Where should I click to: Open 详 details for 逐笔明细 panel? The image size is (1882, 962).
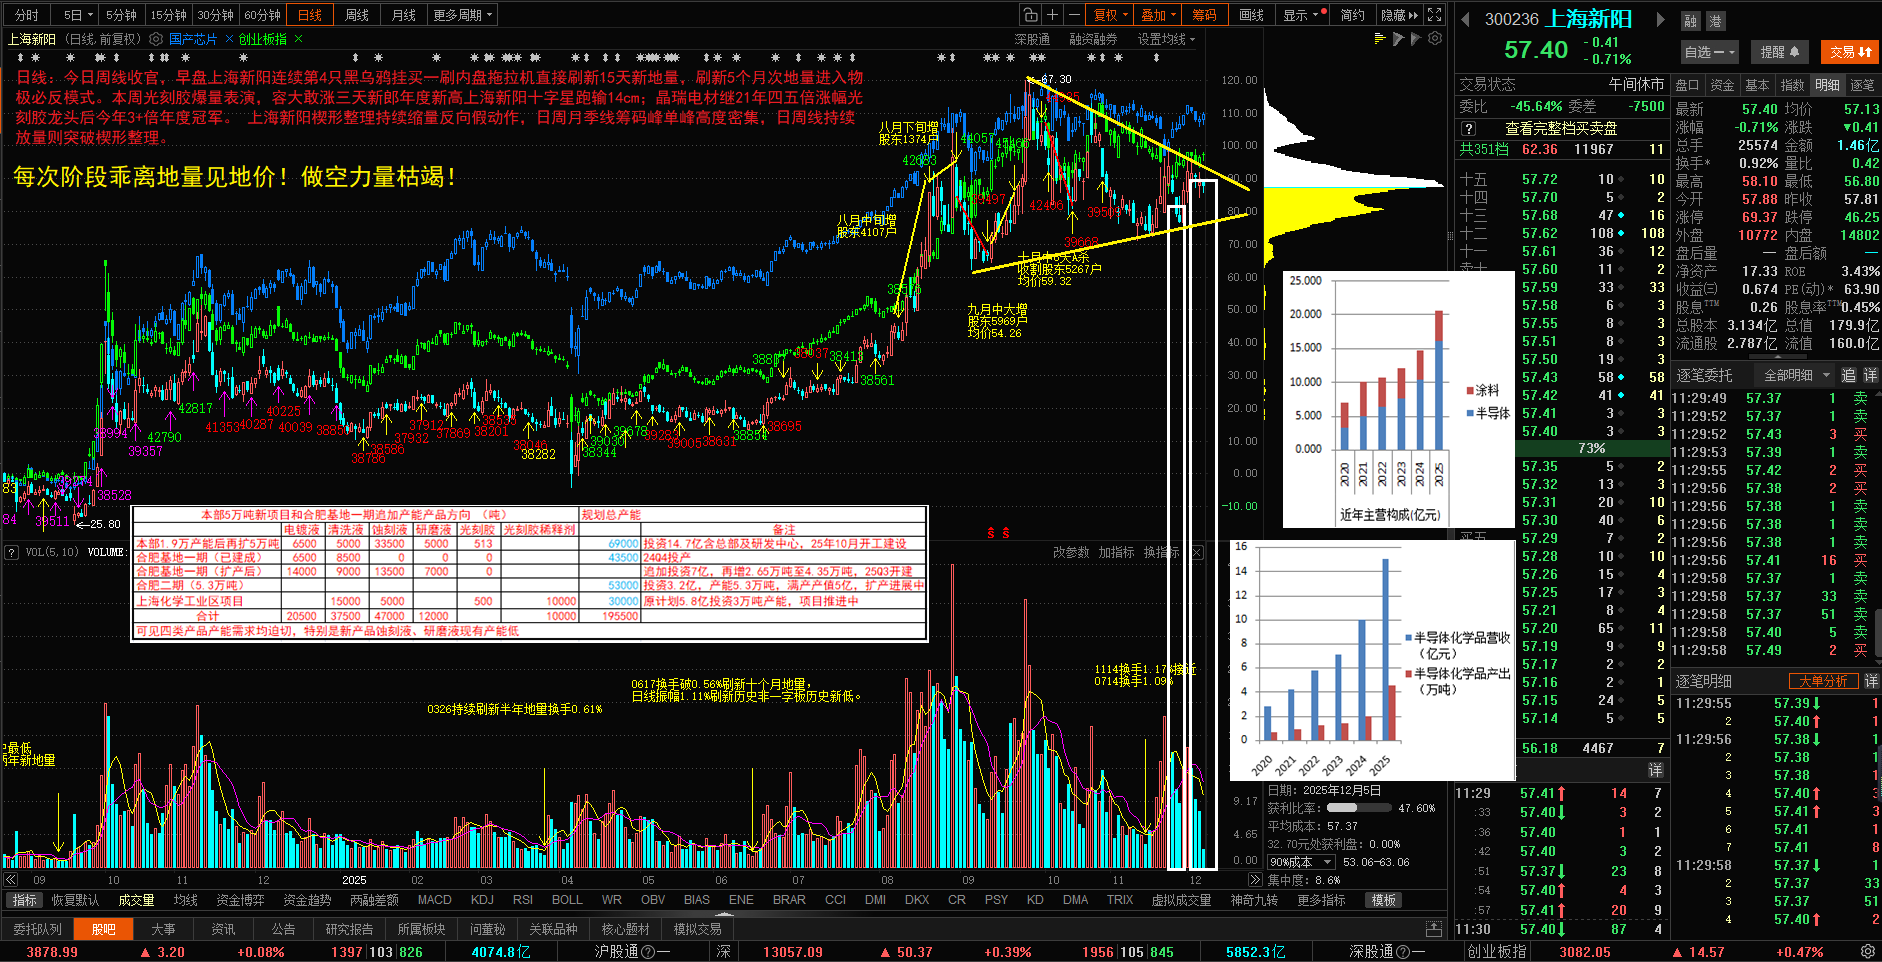pyautogui.click(x=1870, y=681)
